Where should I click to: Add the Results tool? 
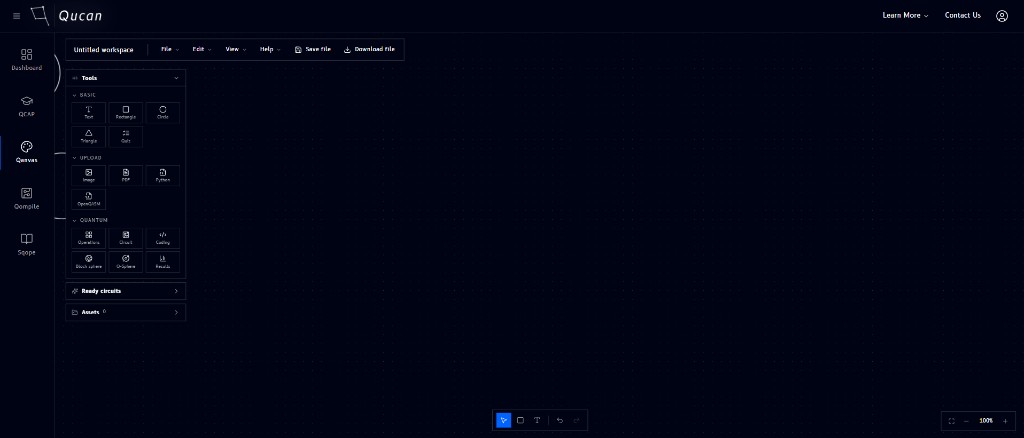(163, 262)
